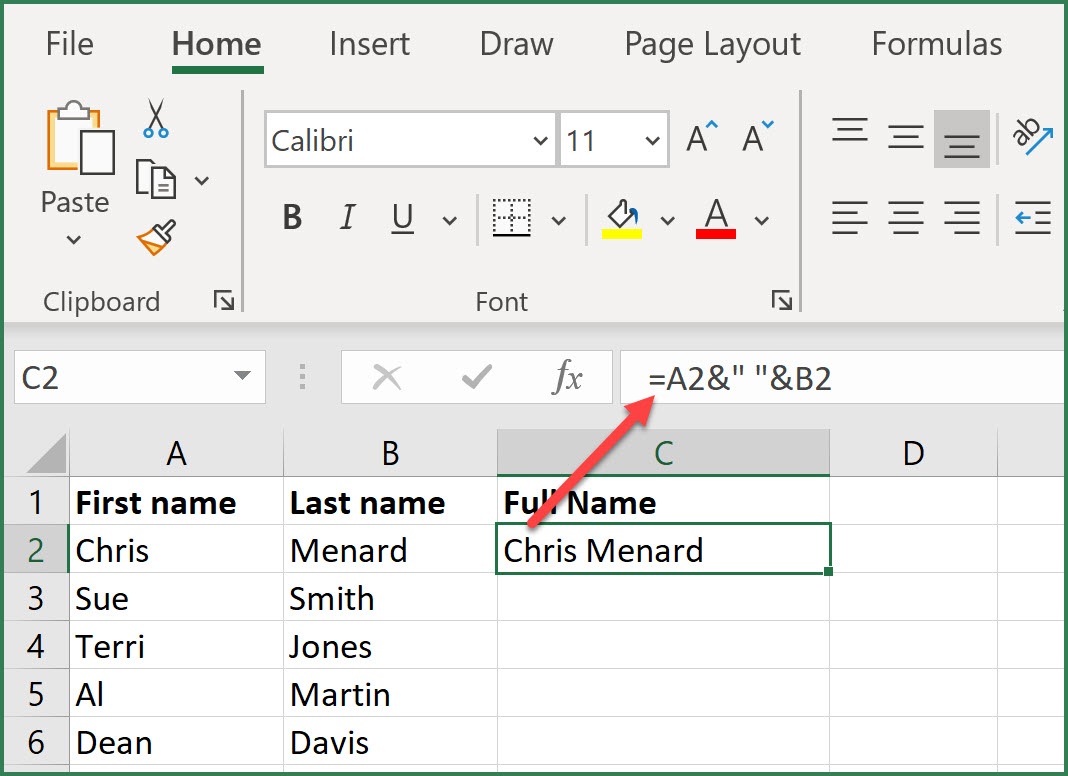
Task: Align text to the left
Action: [849, 218]
